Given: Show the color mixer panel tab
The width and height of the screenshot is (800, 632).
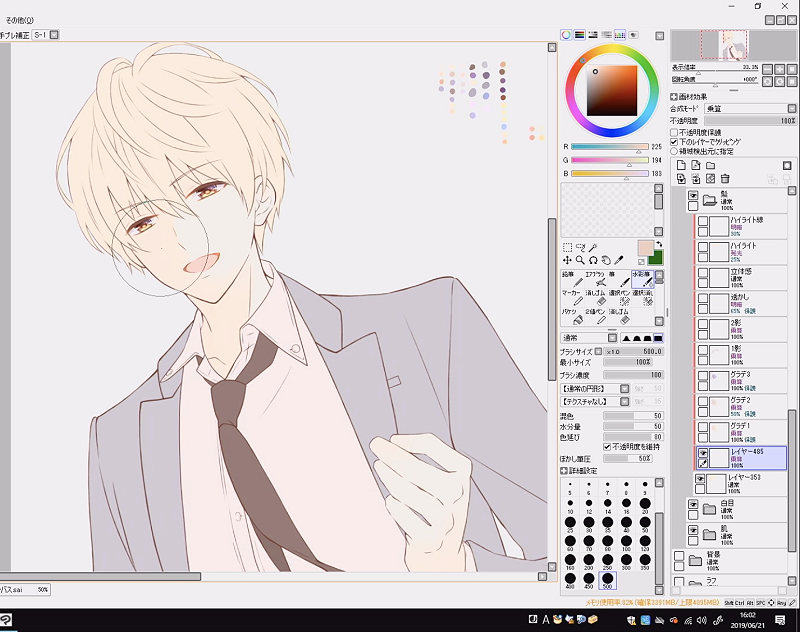Looking at the screenshot, I should 606,35.
